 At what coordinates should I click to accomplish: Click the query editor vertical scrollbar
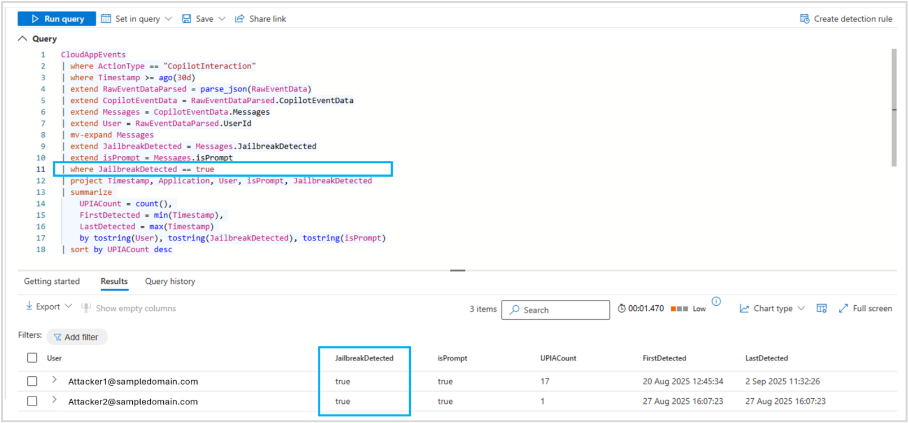893,107
